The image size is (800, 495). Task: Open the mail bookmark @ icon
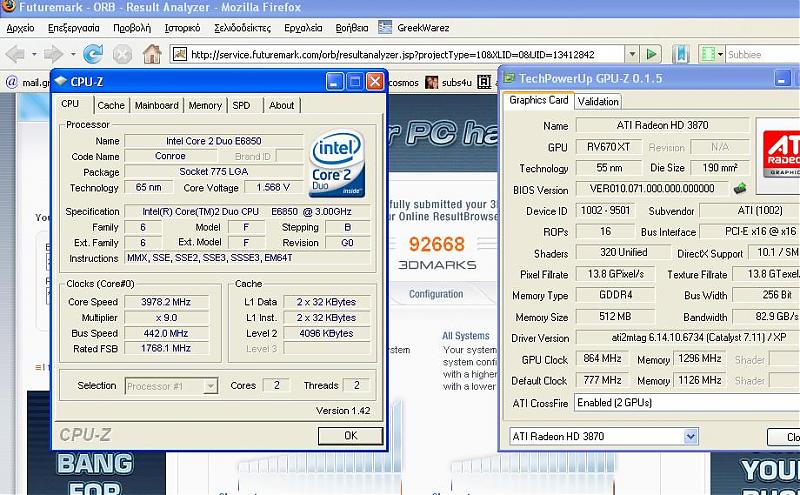point(11,82)
